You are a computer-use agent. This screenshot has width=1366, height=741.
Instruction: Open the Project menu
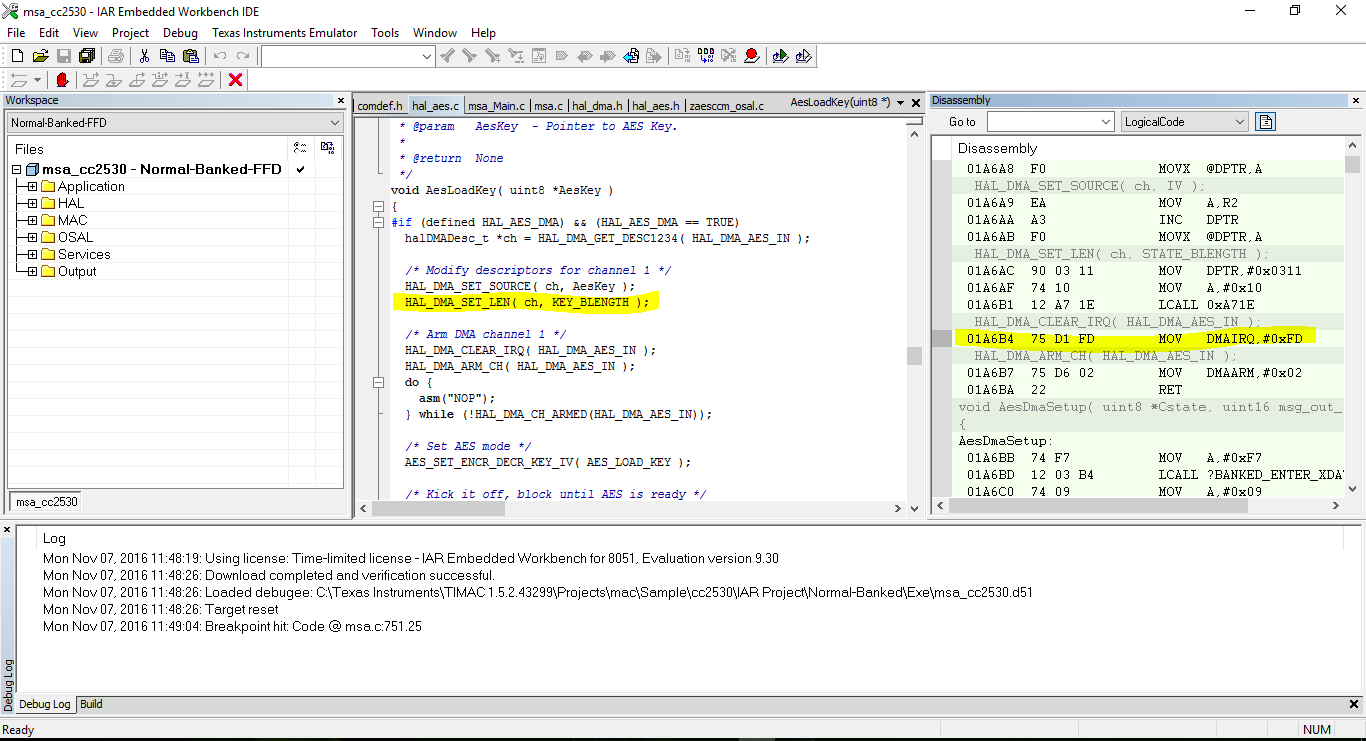click(130, 33)
